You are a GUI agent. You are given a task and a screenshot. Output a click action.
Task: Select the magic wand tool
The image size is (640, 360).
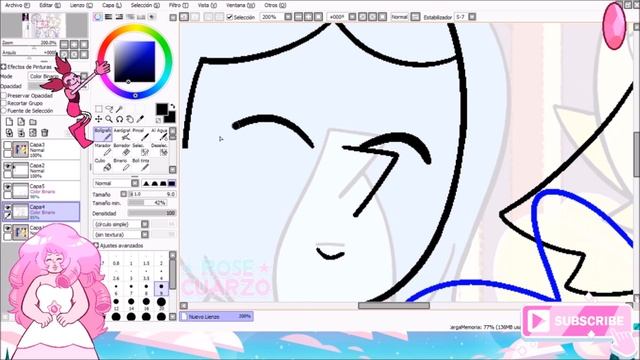coord(119,109)
